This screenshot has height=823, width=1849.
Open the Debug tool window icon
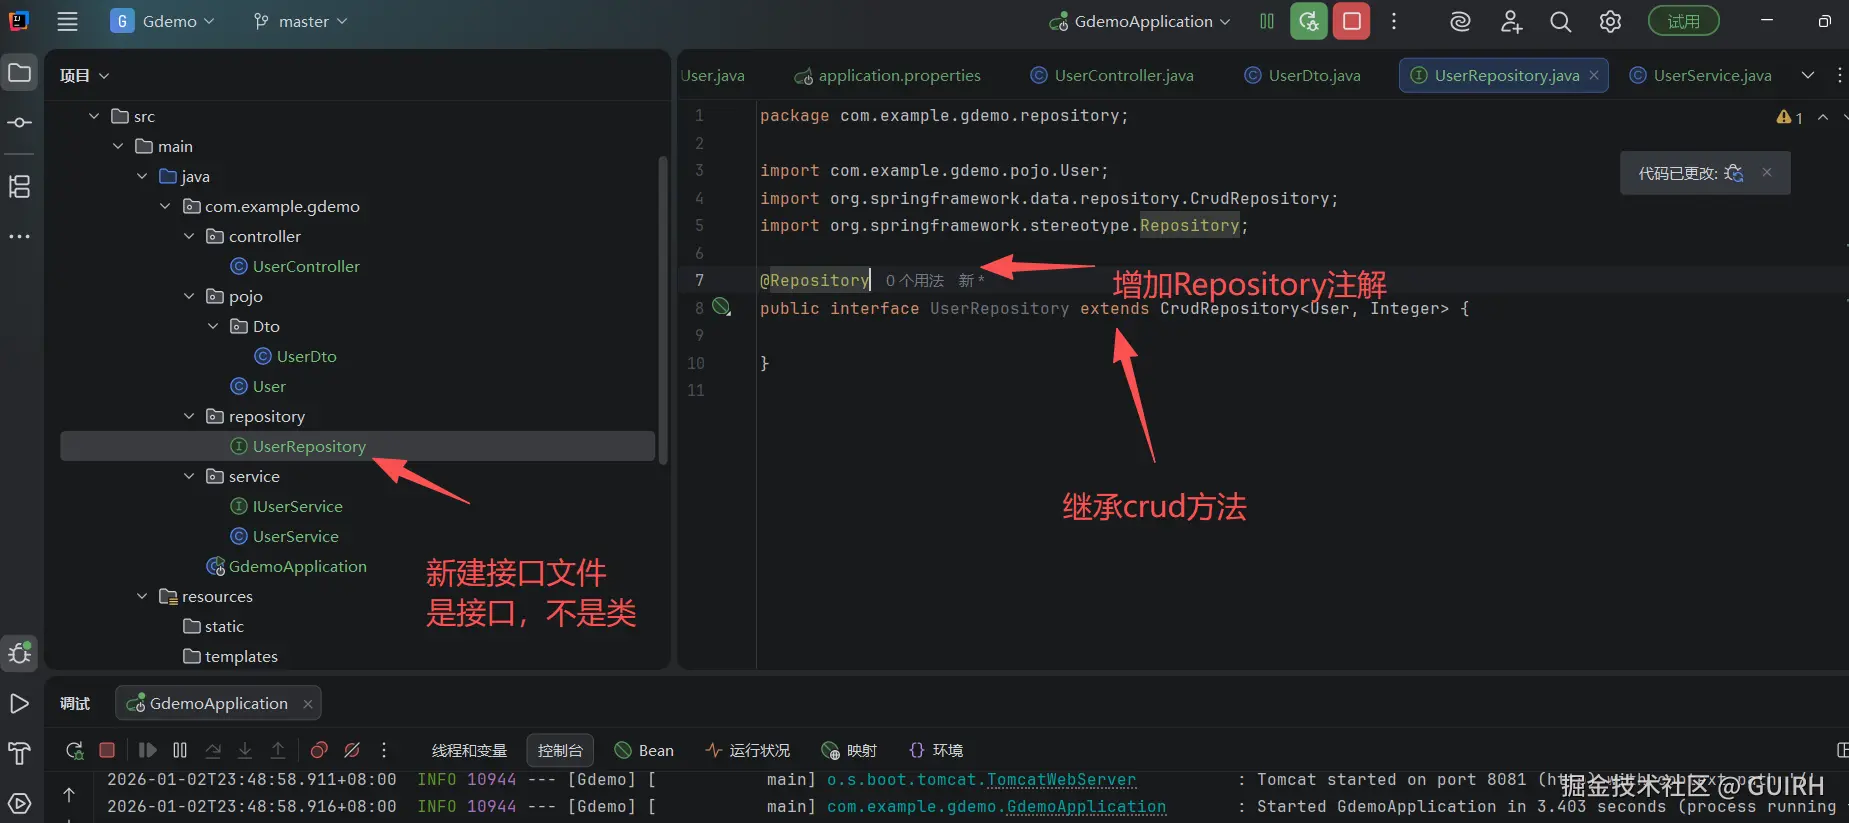coord(19,654)
